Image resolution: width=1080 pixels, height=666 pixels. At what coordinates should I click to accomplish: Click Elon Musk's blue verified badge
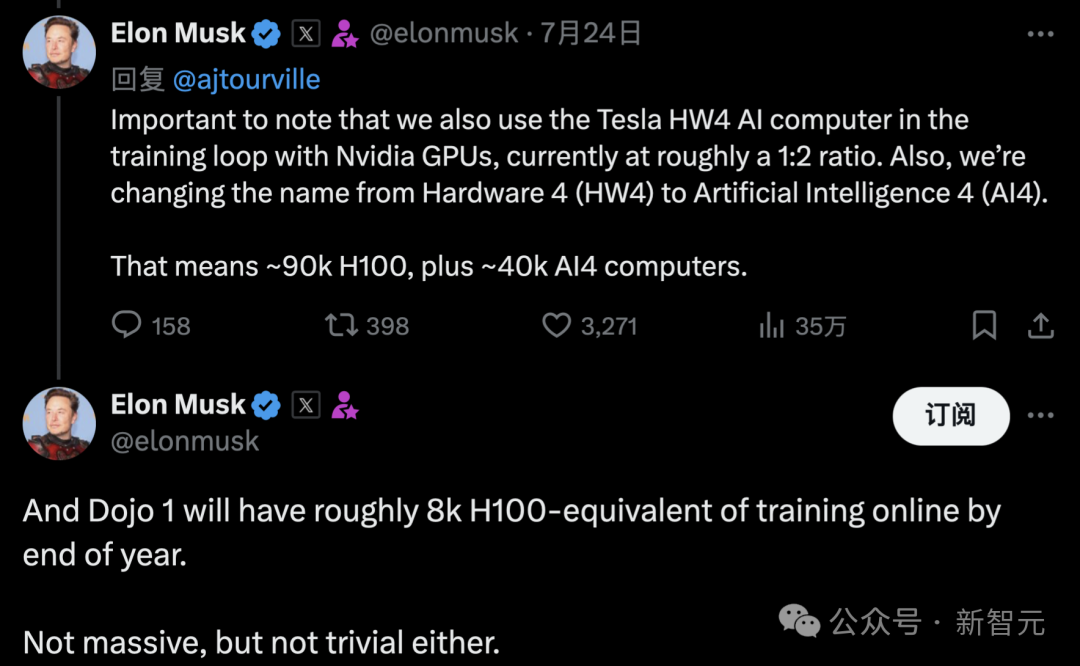coord(263,32)
